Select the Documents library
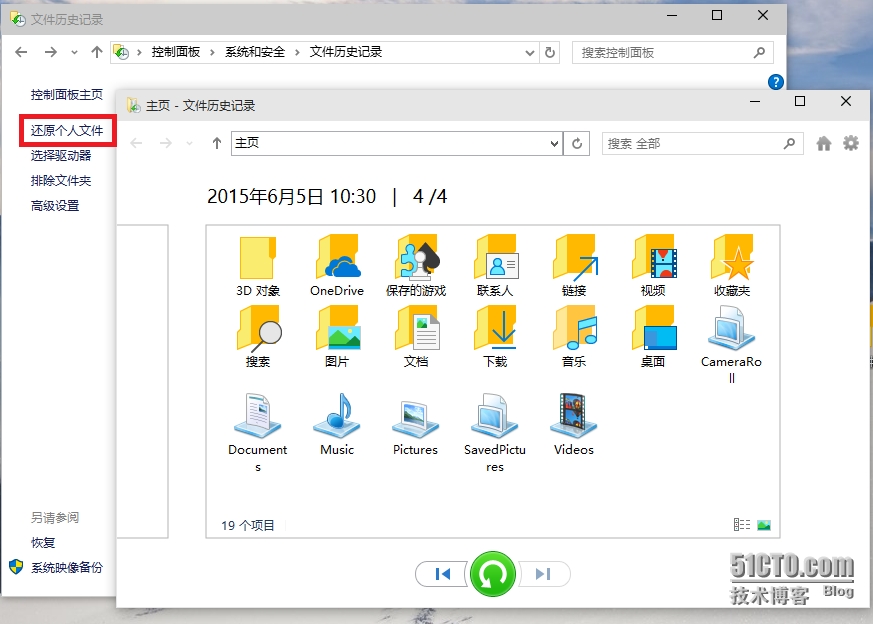This screenshot has width=873, height=624. tap(258, 433)
